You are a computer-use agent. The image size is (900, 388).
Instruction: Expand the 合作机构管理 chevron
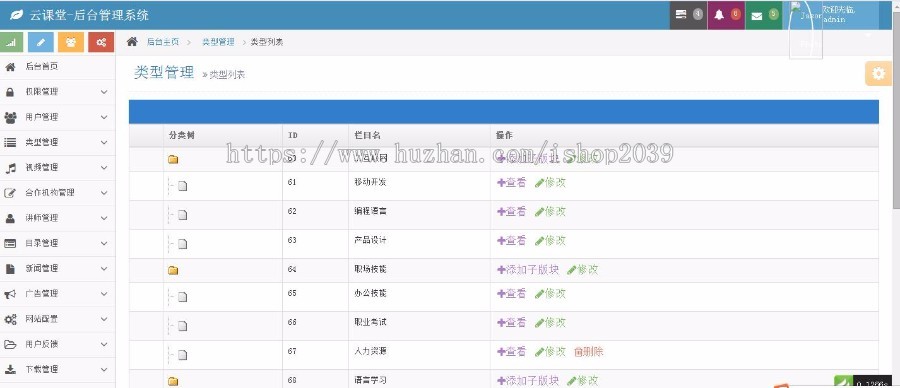tap(104, 193)
